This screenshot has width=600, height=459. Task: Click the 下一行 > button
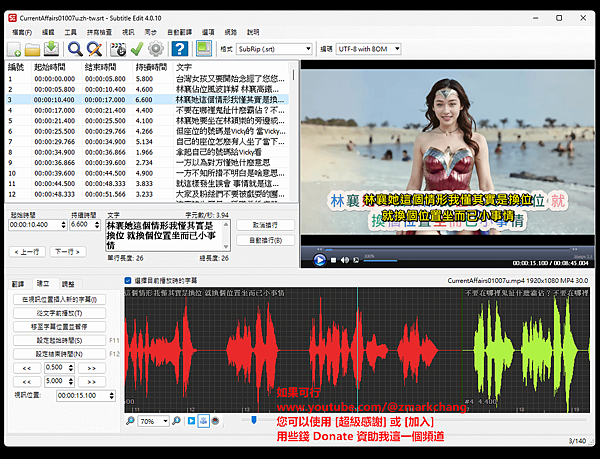coord(67,251)
